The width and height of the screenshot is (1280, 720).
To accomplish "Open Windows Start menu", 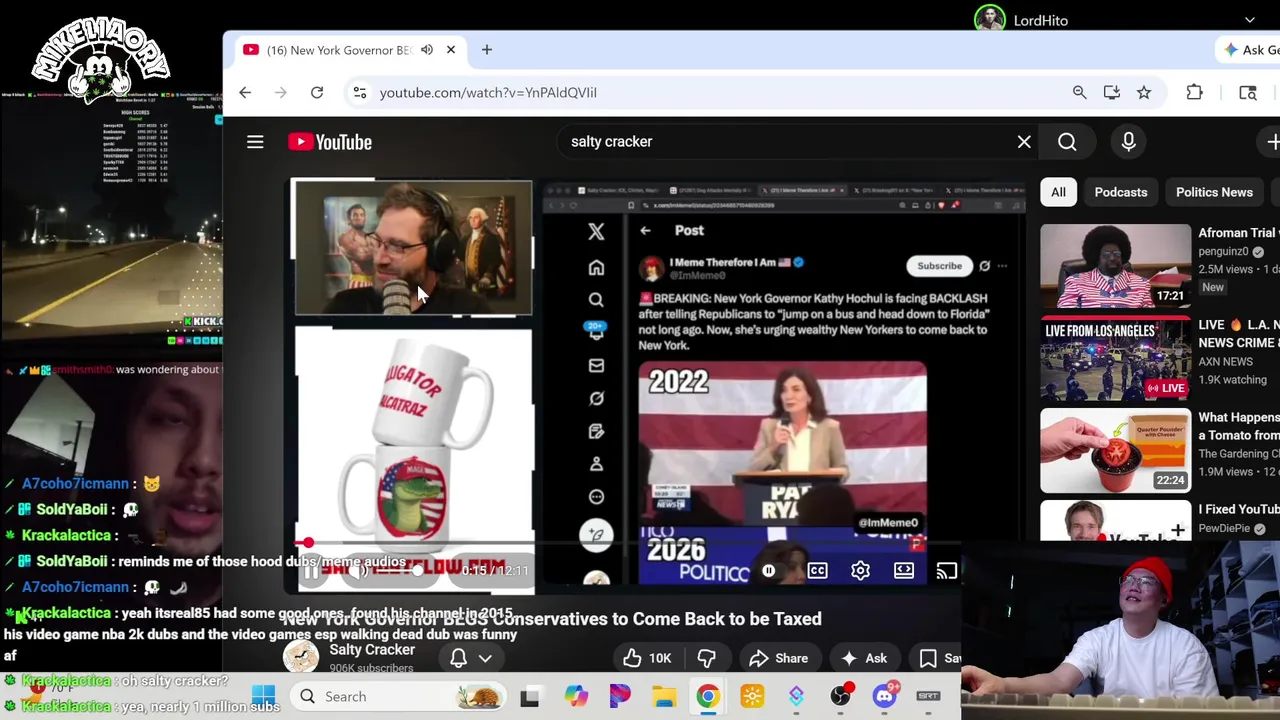I will pos(264,696).
